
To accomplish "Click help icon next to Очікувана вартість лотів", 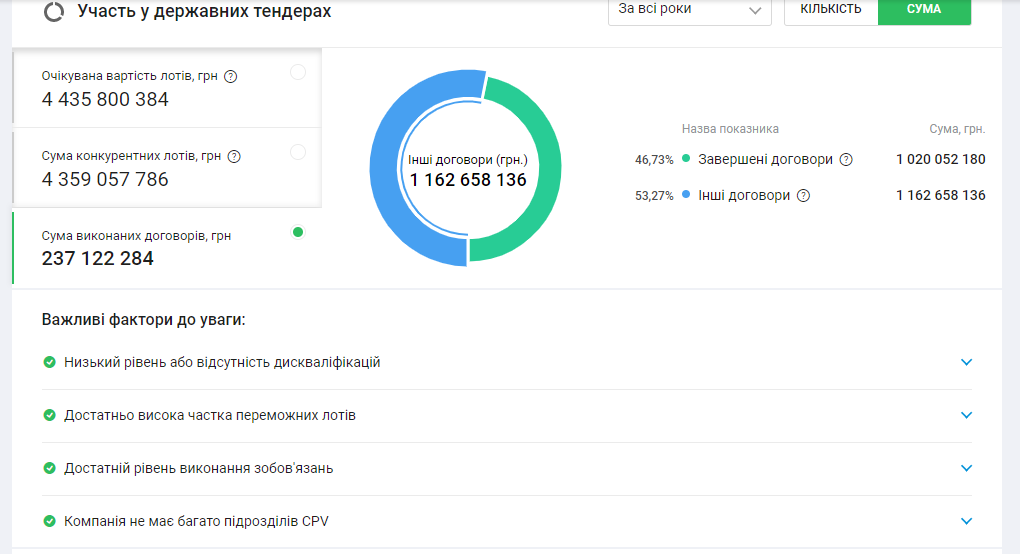I will point(231,76).
